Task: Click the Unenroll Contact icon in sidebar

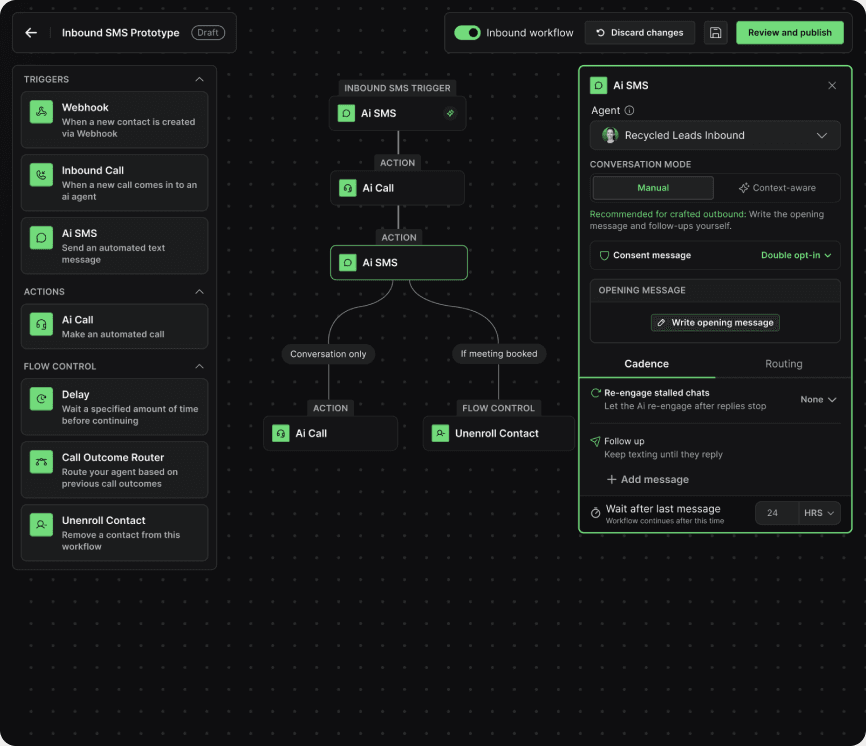Action: (41, 525)
